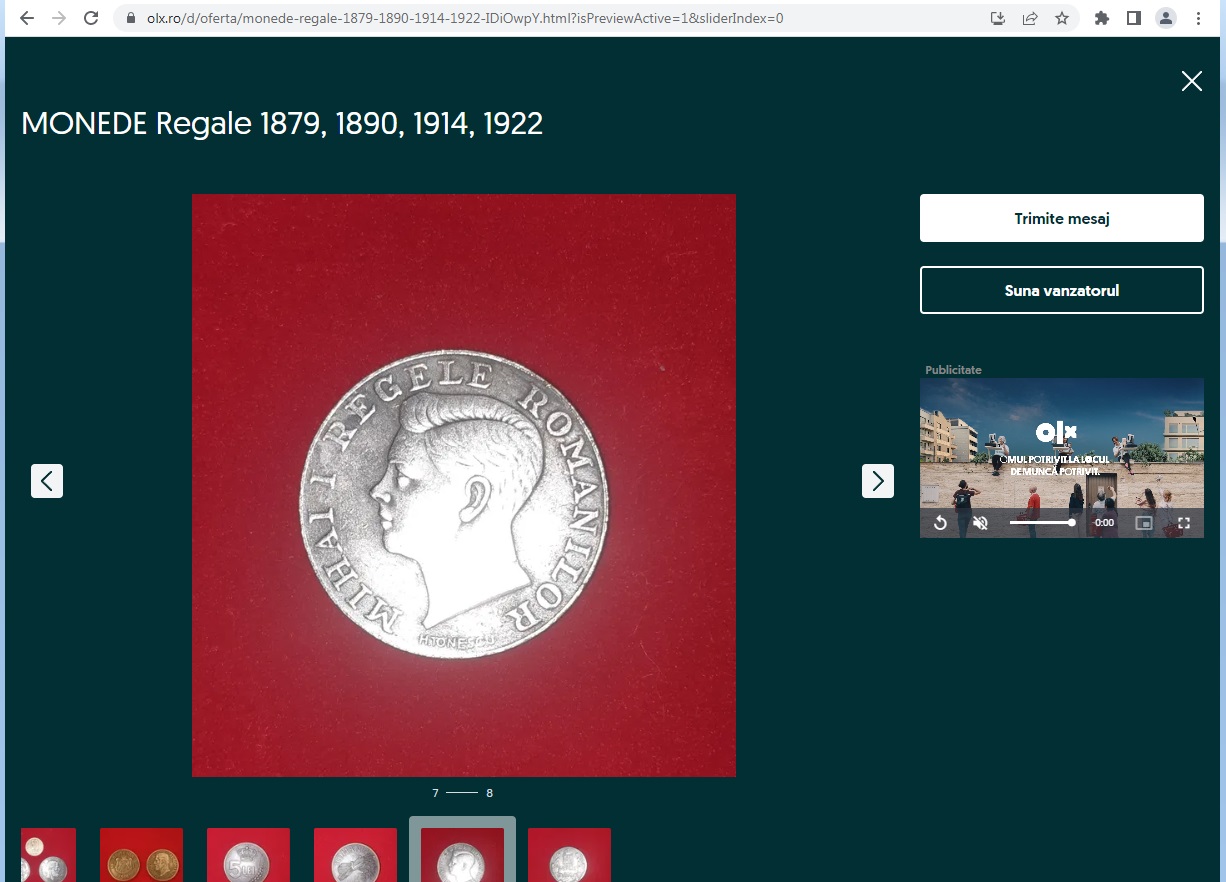1226x882 pixels.
Task: Go to the previous coin photo
Action: (47, 481)
